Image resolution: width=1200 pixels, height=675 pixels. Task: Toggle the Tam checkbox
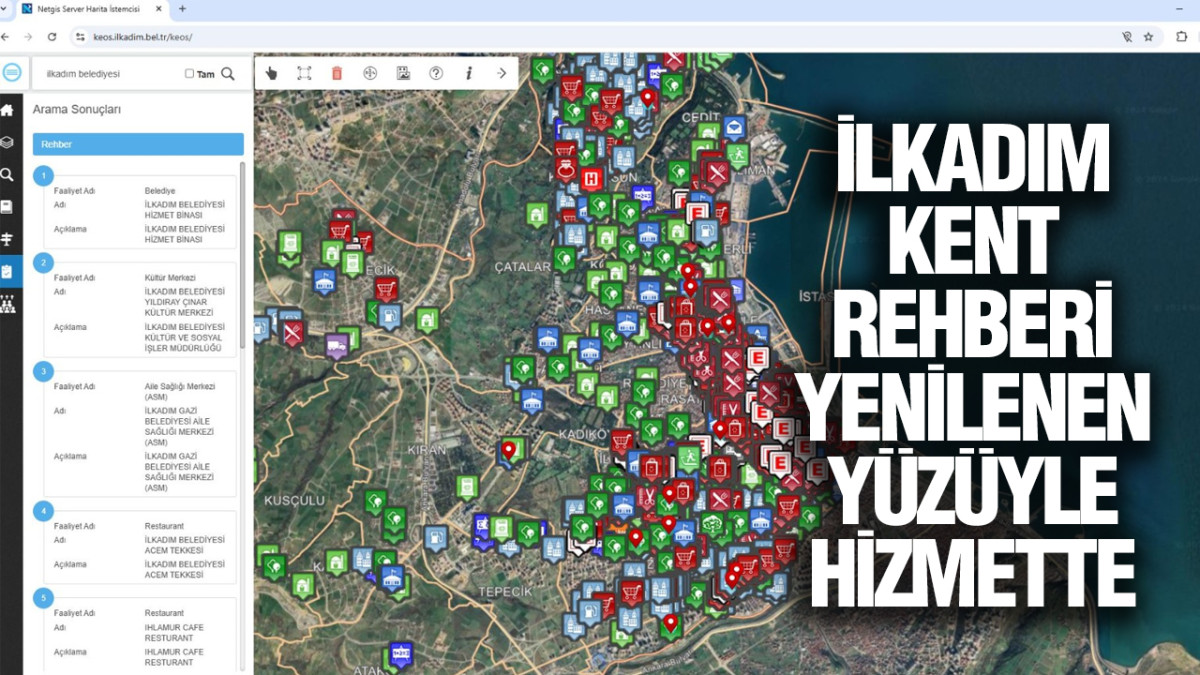(x=190, y=74)
